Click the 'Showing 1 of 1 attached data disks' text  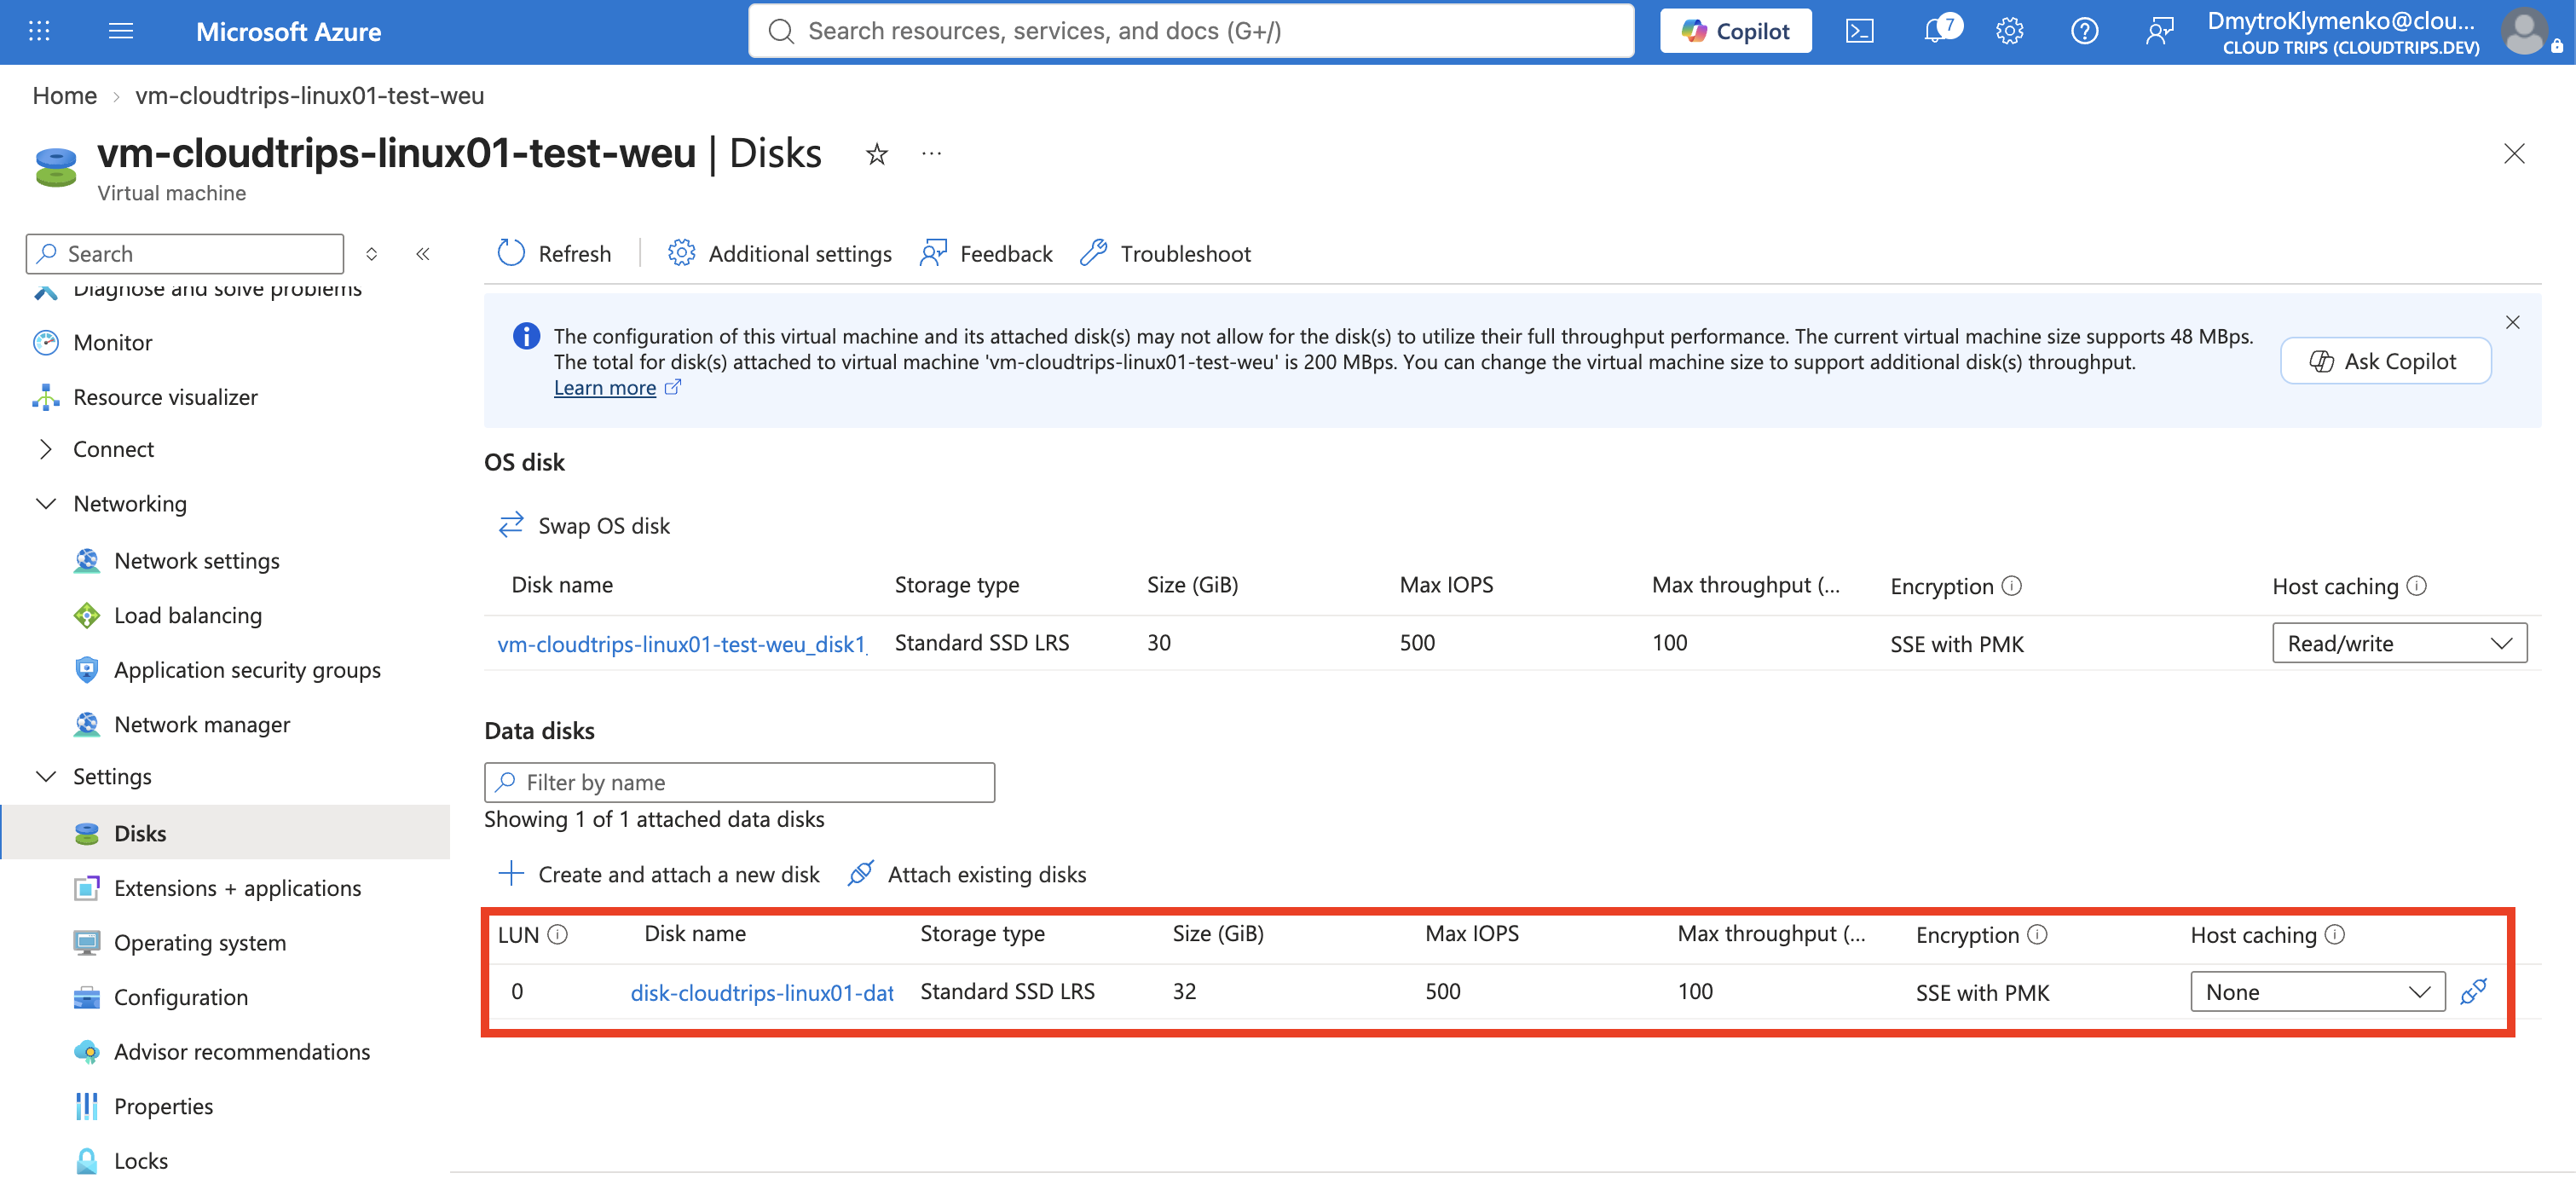click(x=654, y=819)
